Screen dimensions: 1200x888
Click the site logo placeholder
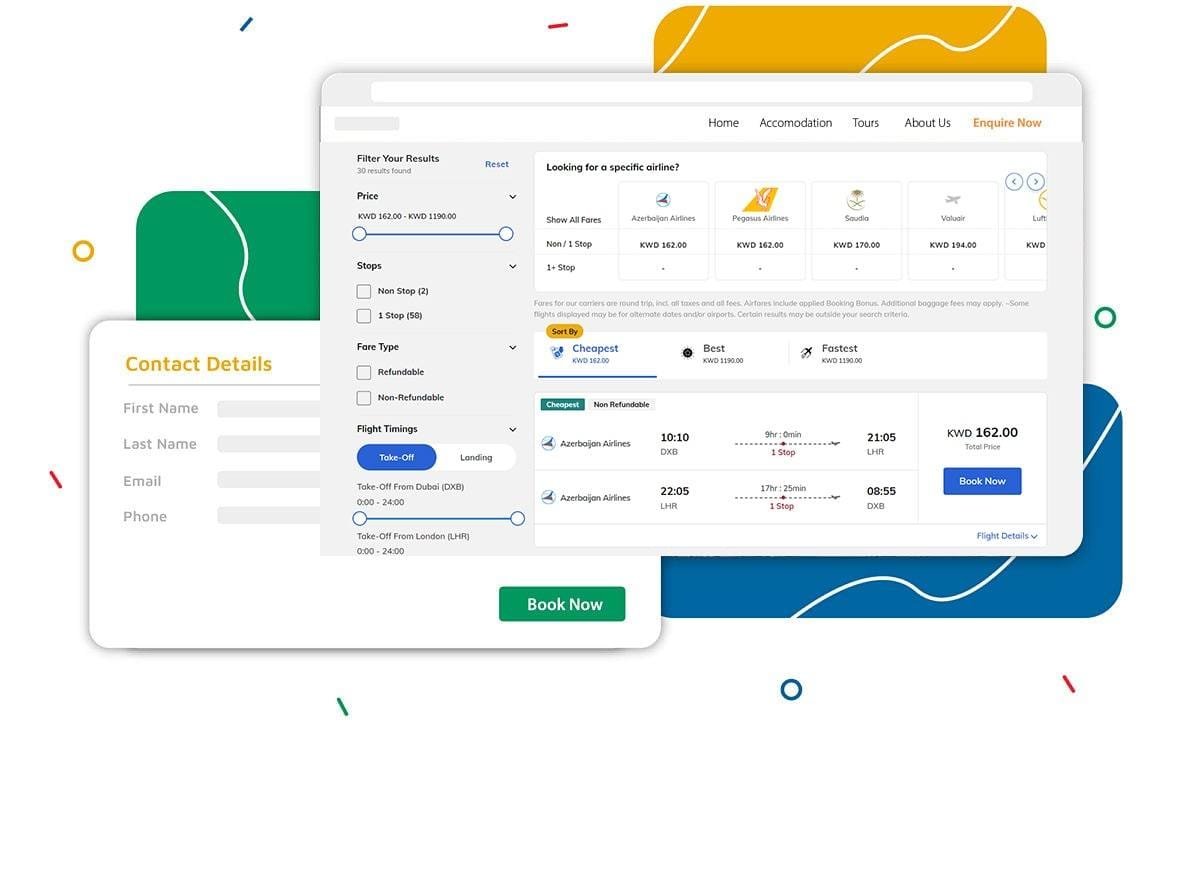tap(367, 124)
